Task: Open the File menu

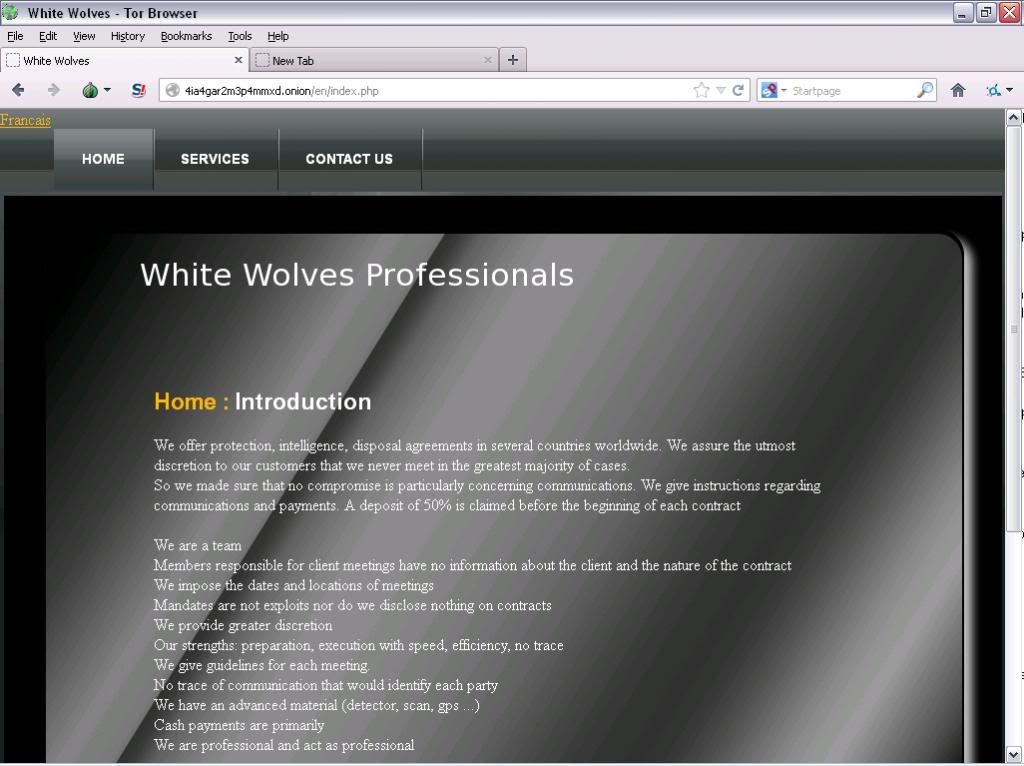Action: 15,36
